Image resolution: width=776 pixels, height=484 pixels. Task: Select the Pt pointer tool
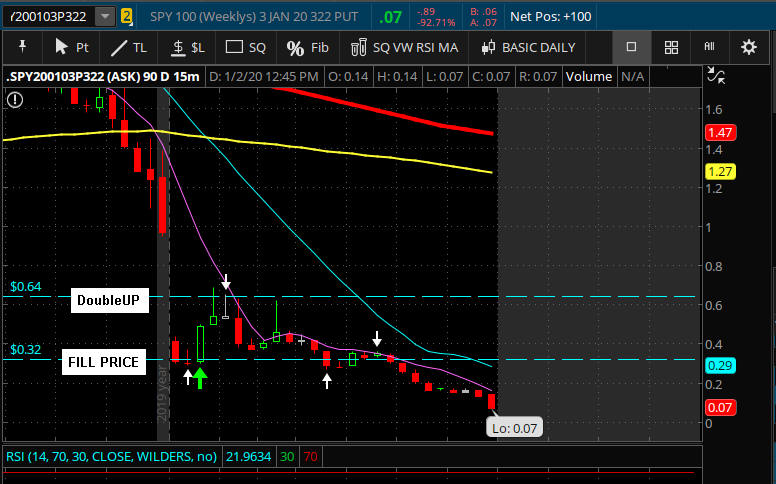(x=72, y=48)
